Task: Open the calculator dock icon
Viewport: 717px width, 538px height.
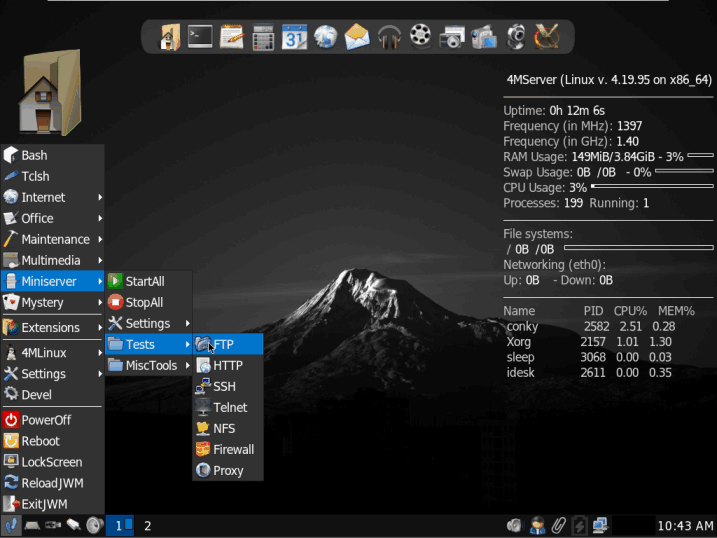Action: tap(263, 37)
